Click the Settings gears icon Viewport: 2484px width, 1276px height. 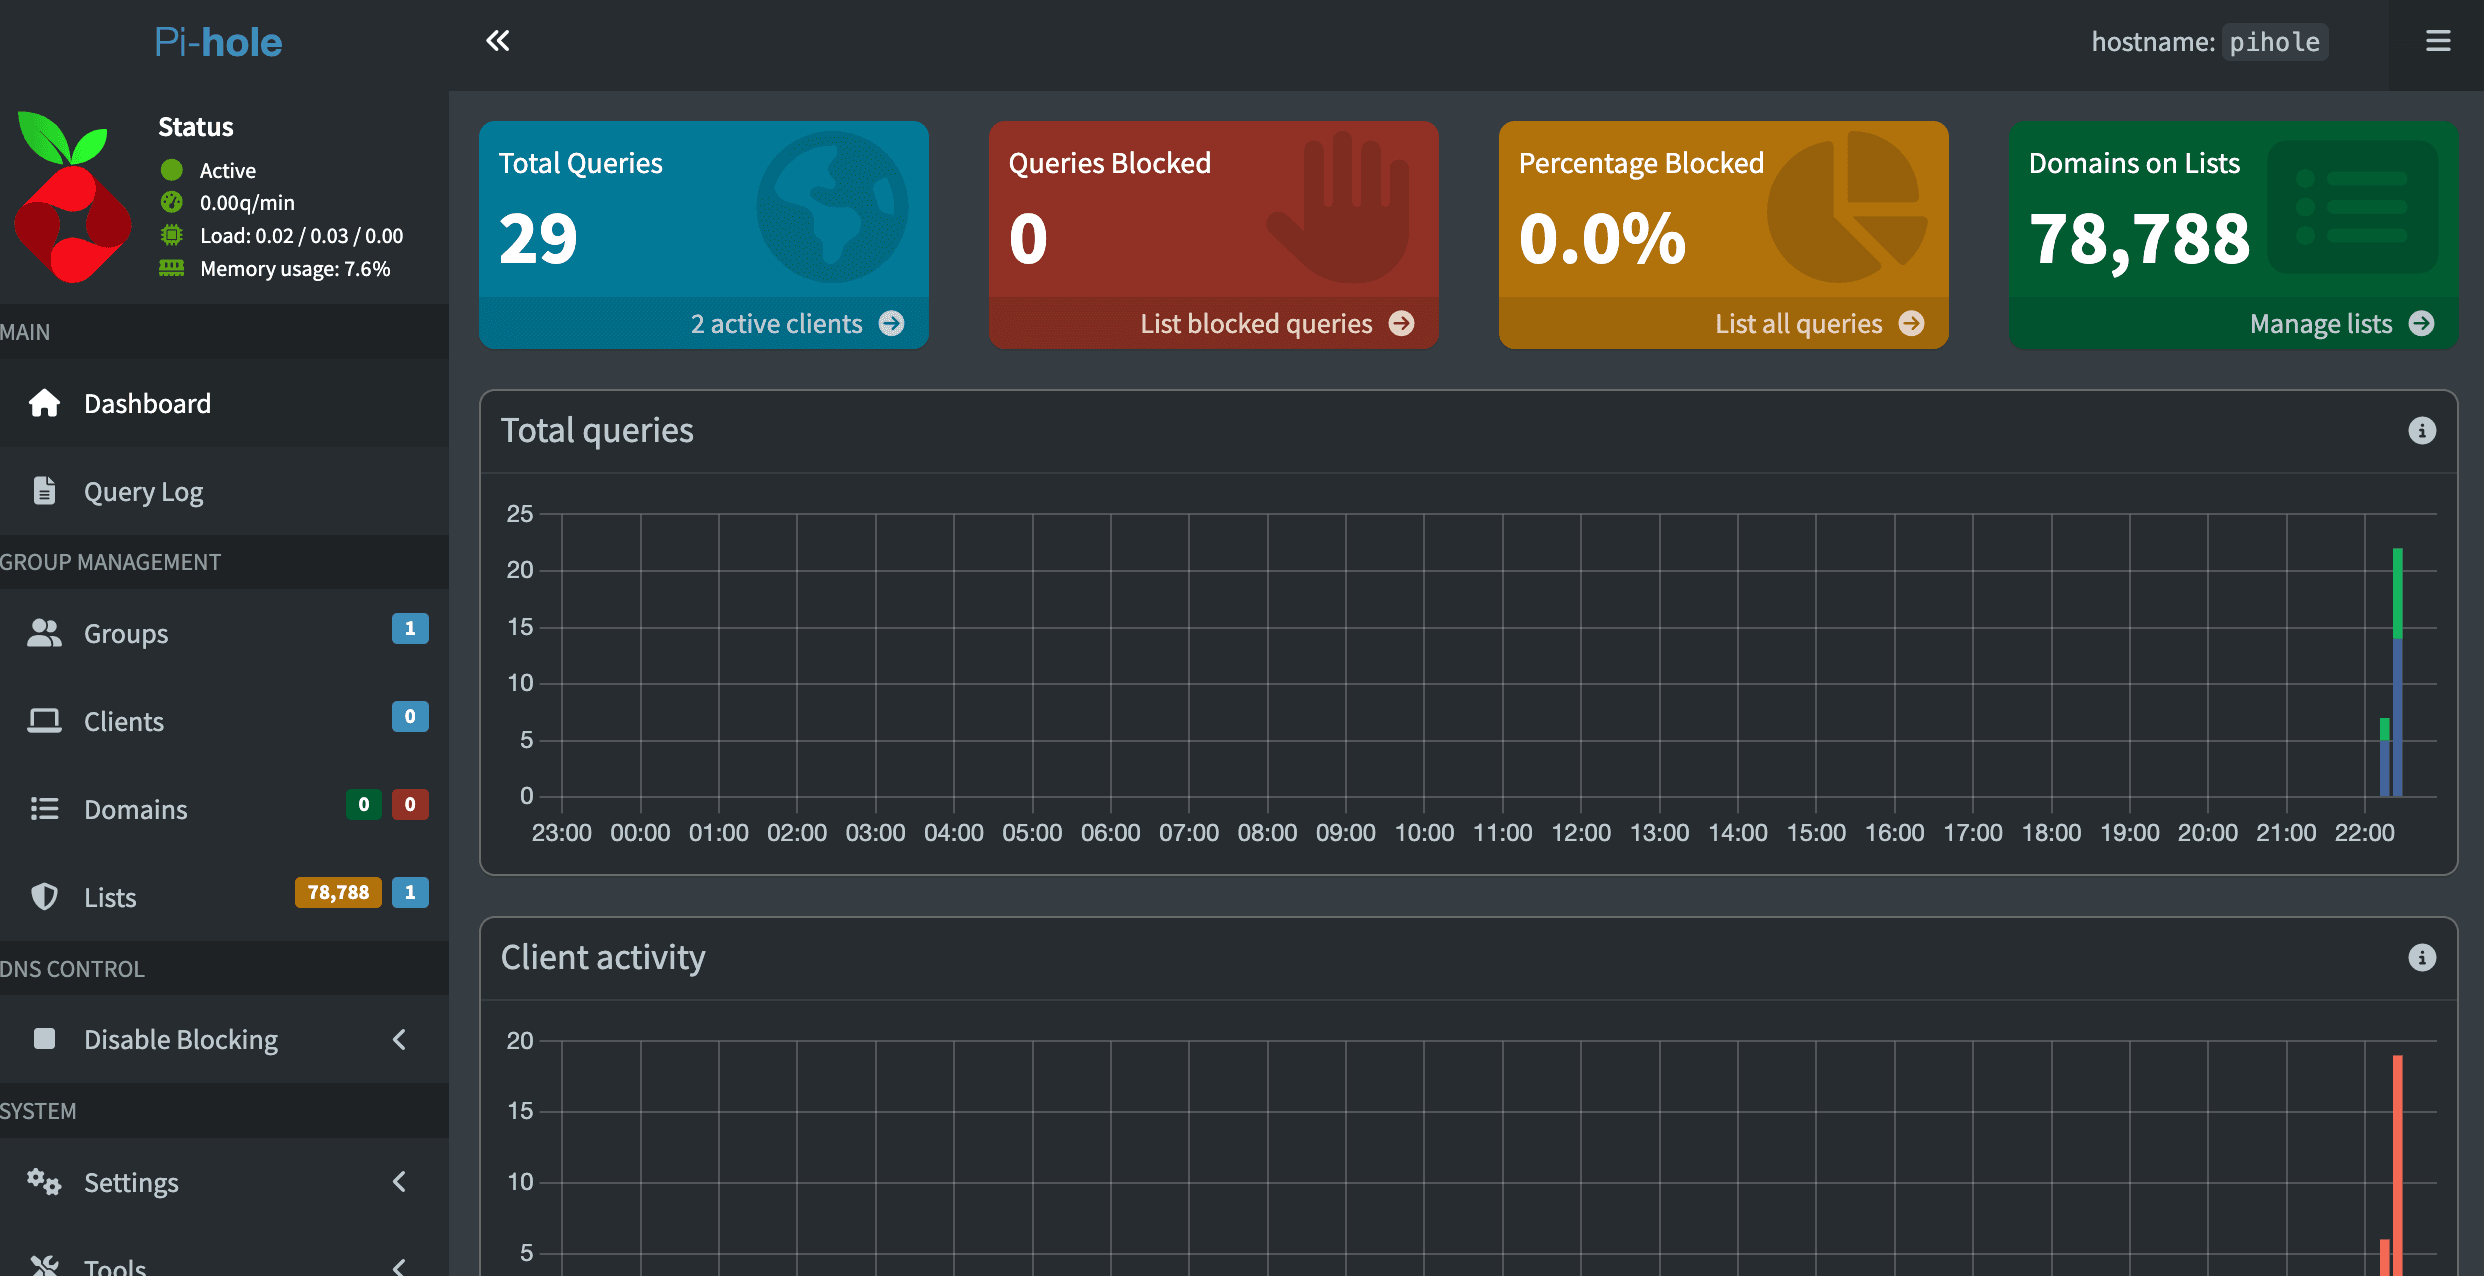(x=44, y=1182)
